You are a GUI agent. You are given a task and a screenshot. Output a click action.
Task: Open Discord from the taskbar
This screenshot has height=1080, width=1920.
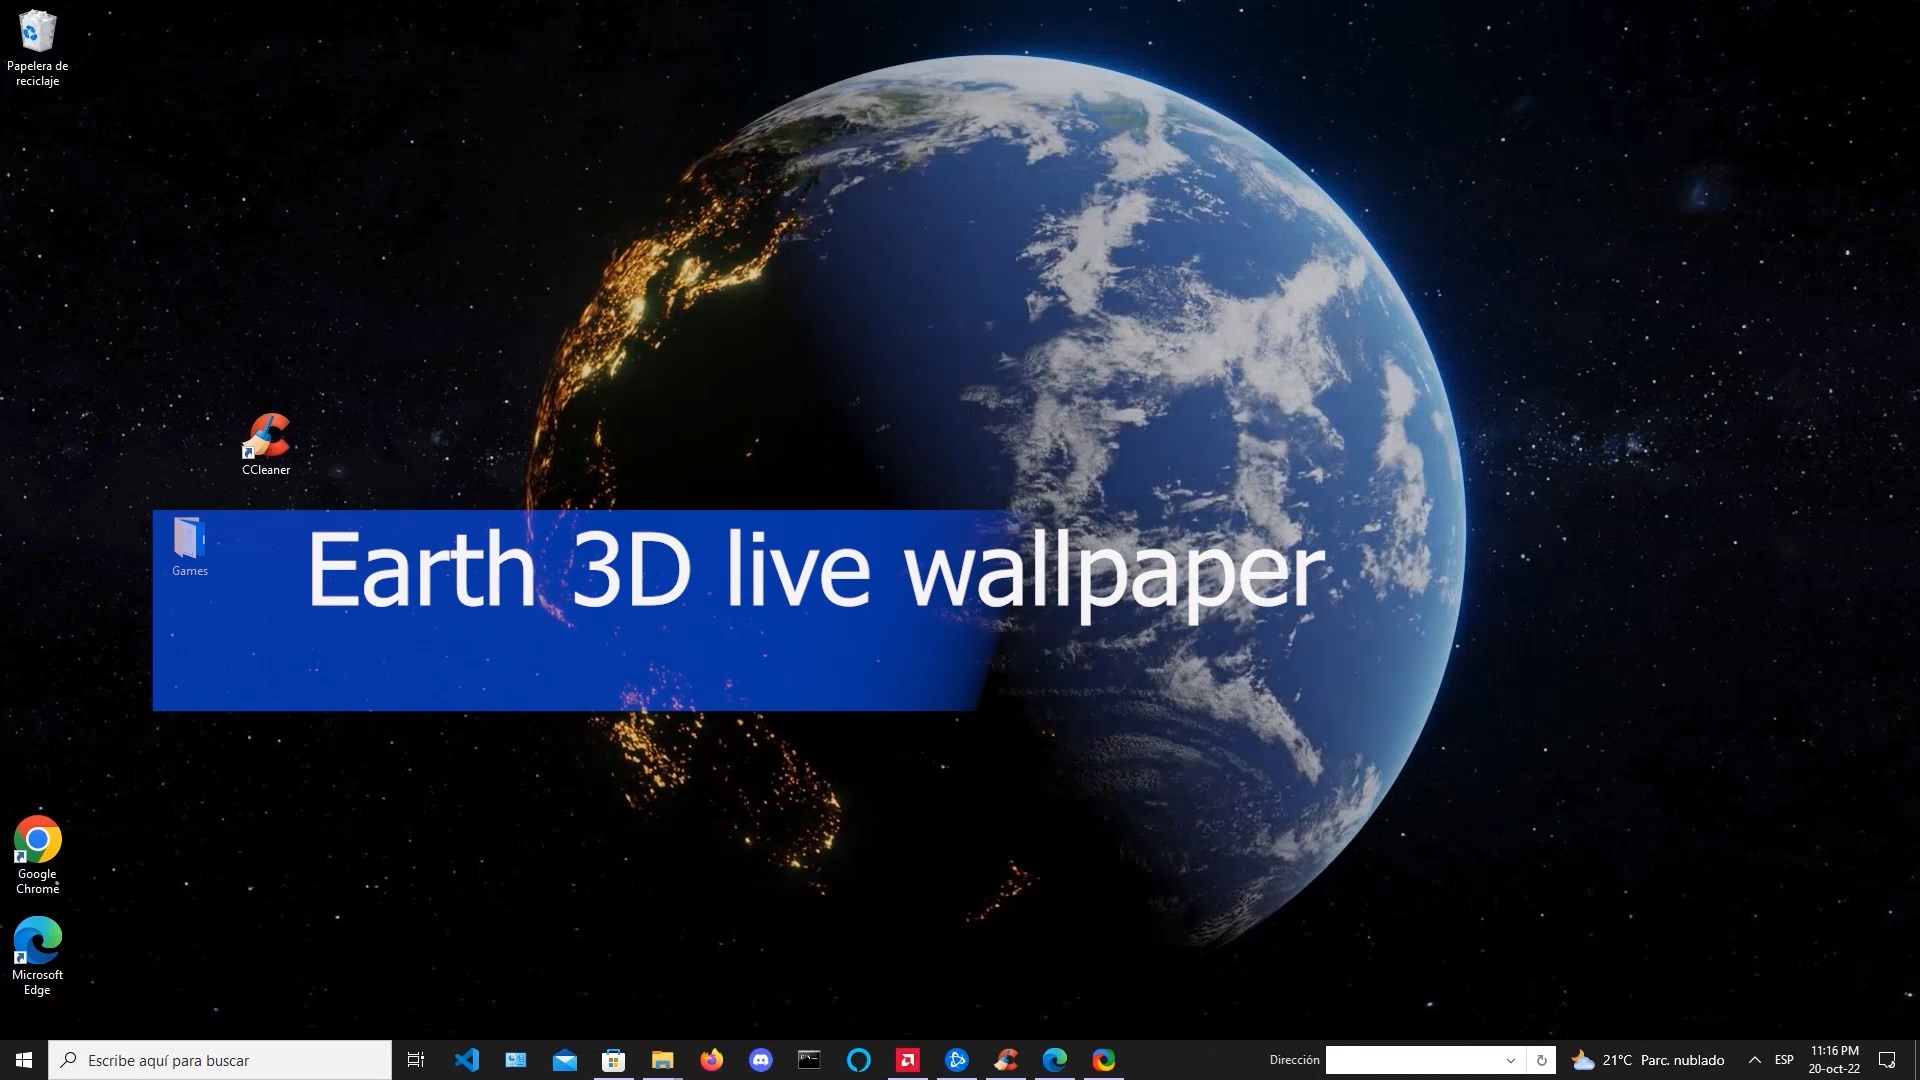760,1060
